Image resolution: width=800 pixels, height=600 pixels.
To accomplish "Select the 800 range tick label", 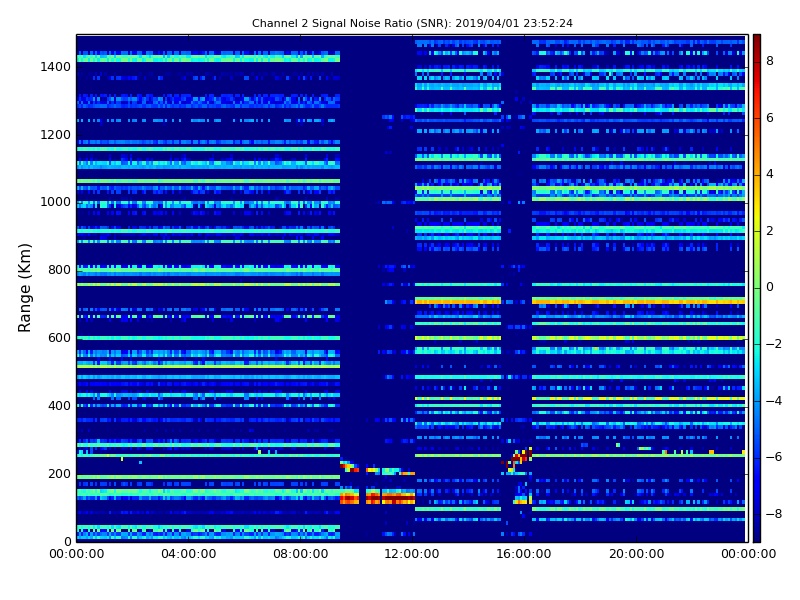I will coord(59,270).
